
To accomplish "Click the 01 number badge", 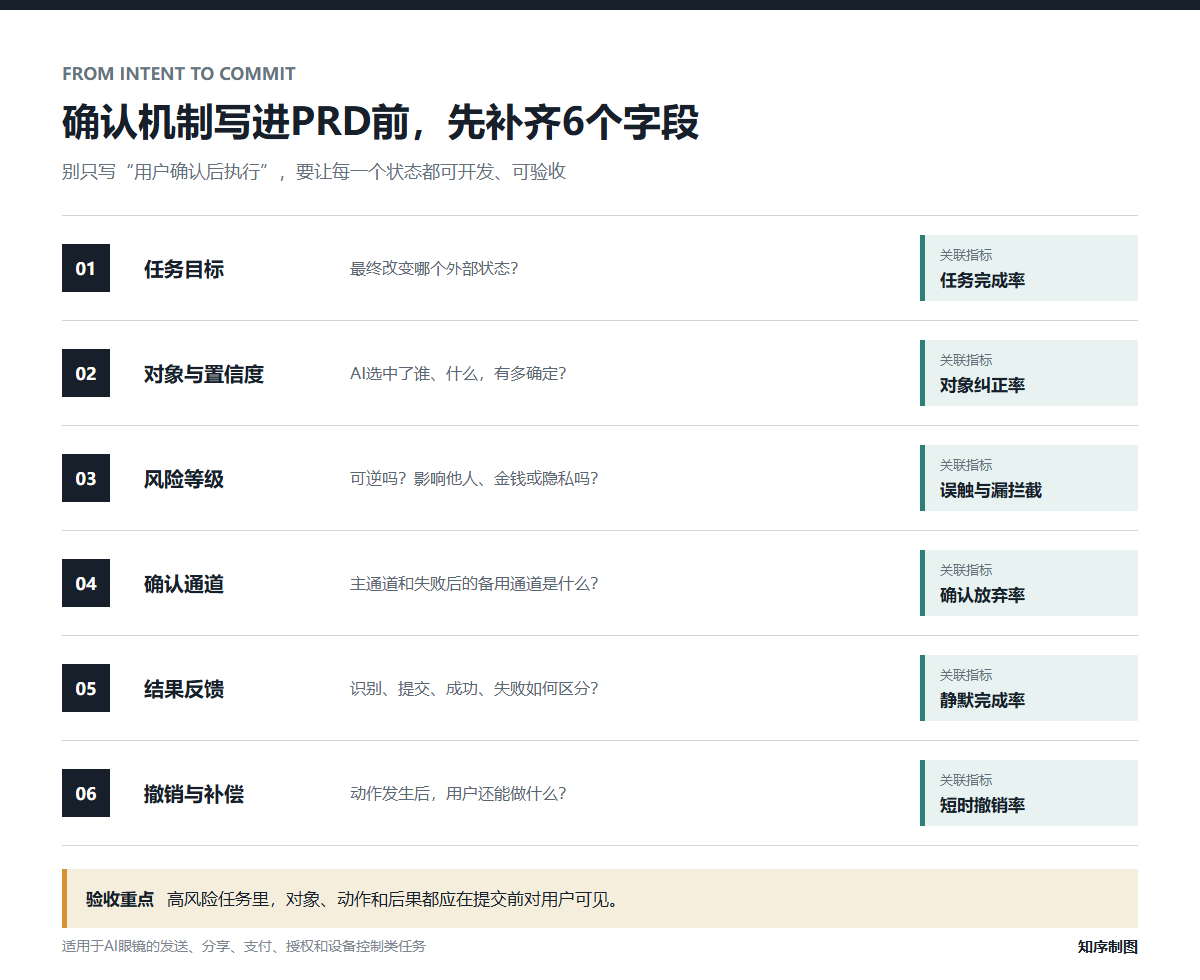I will 86,268.
